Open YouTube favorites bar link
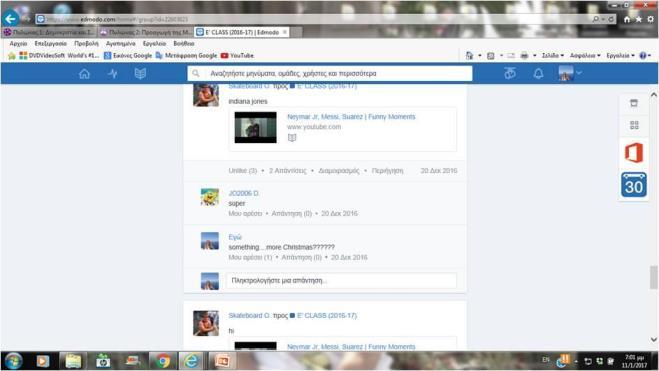Viewport: 659px width, 371px height. [237, 55]
